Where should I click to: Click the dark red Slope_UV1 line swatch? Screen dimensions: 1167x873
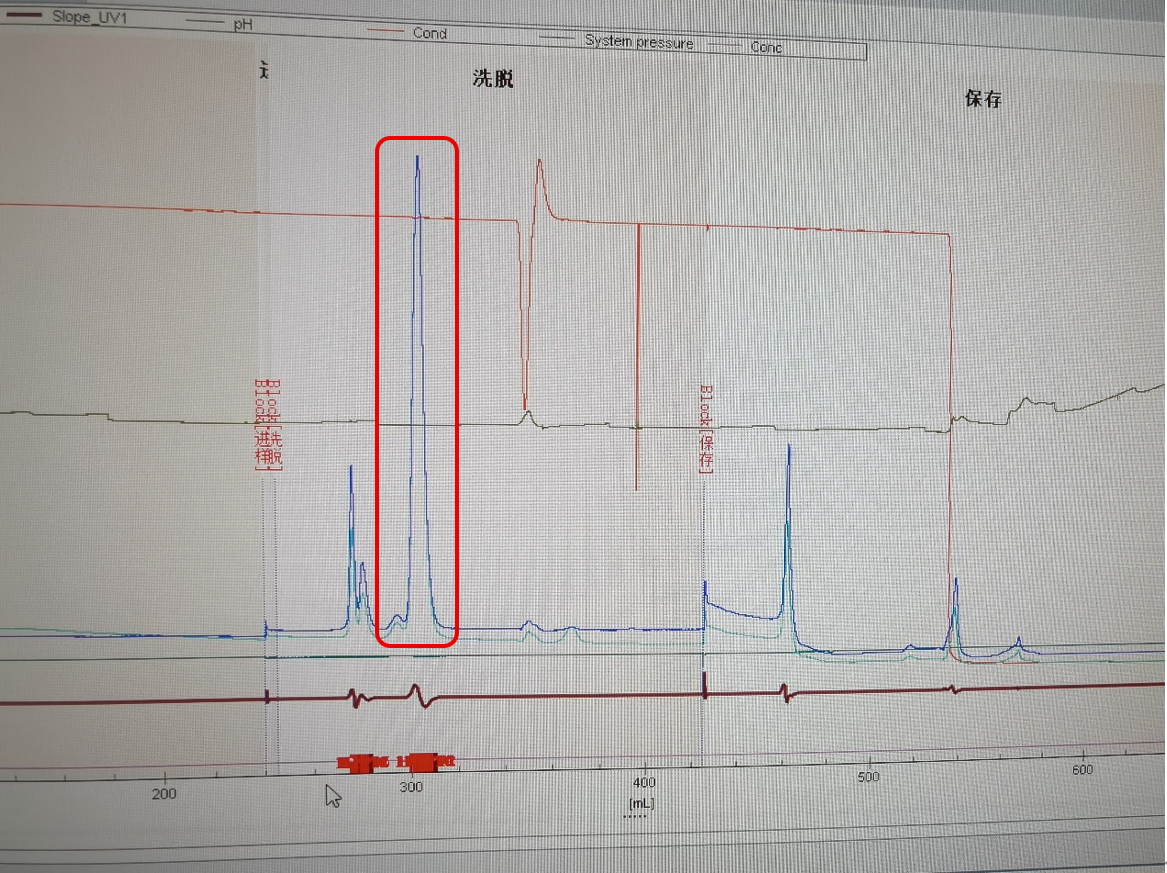pos(23,15)
